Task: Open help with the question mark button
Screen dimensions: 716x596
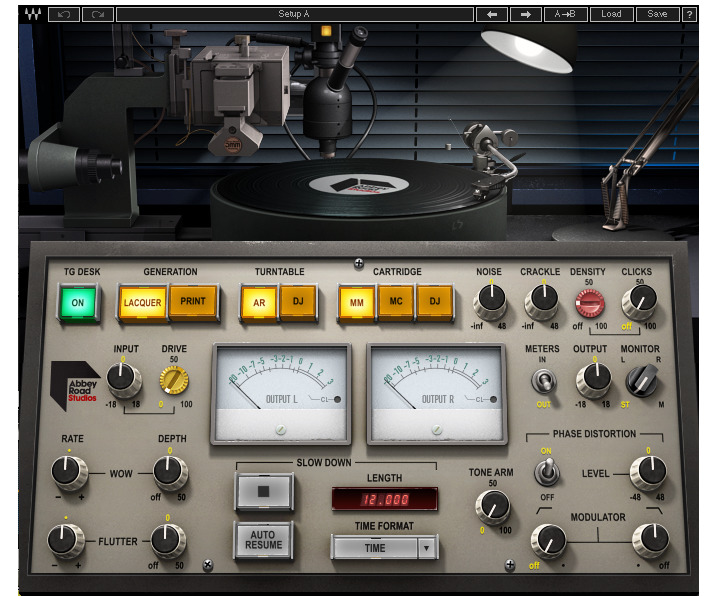Action: [x=689, y=14]
